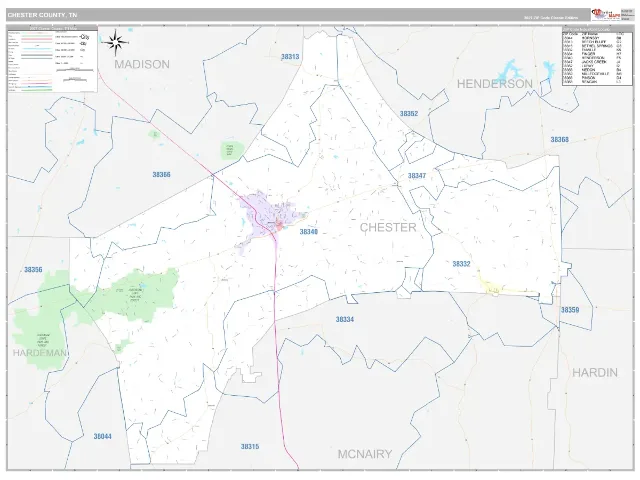
Task: Click the purple Henderson city area
Action: (x=269, y=218)
